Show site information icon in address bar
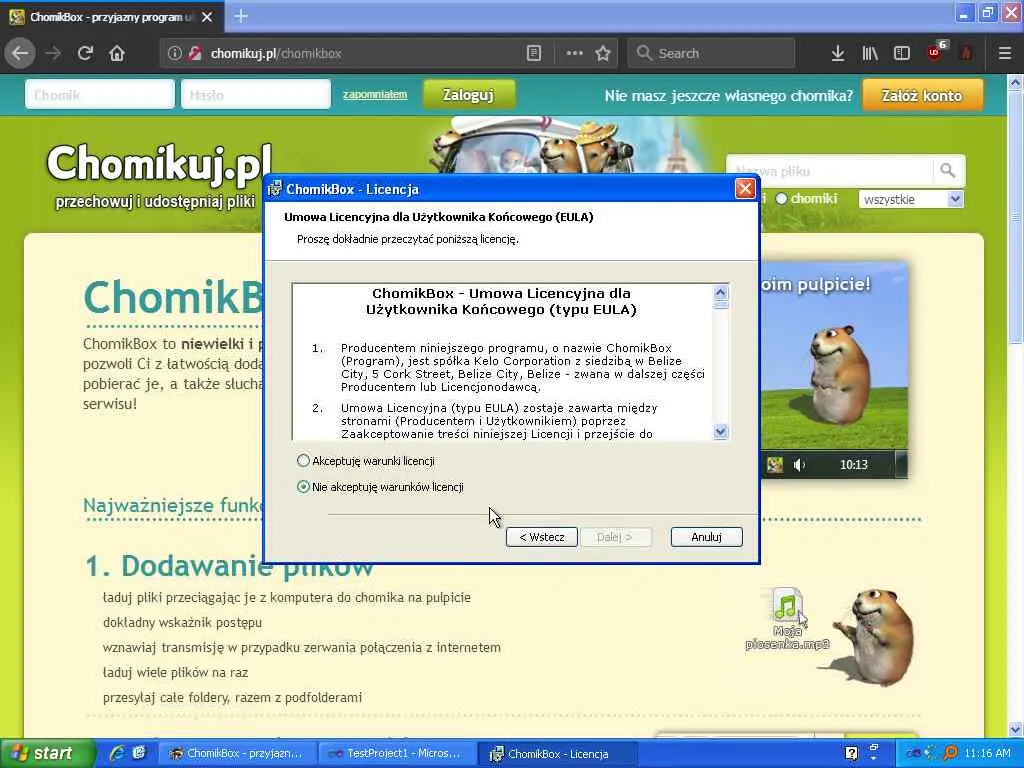 click(174, 53)
